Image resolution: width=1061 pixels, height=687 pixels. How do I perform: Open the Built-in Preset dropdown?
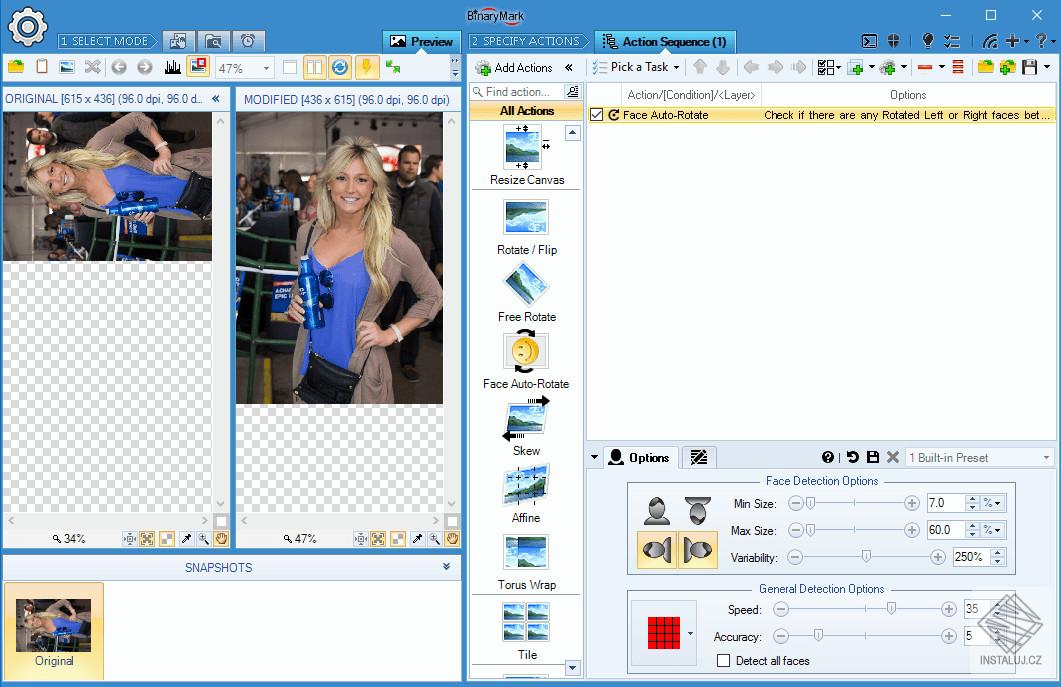coord(1045,458)
